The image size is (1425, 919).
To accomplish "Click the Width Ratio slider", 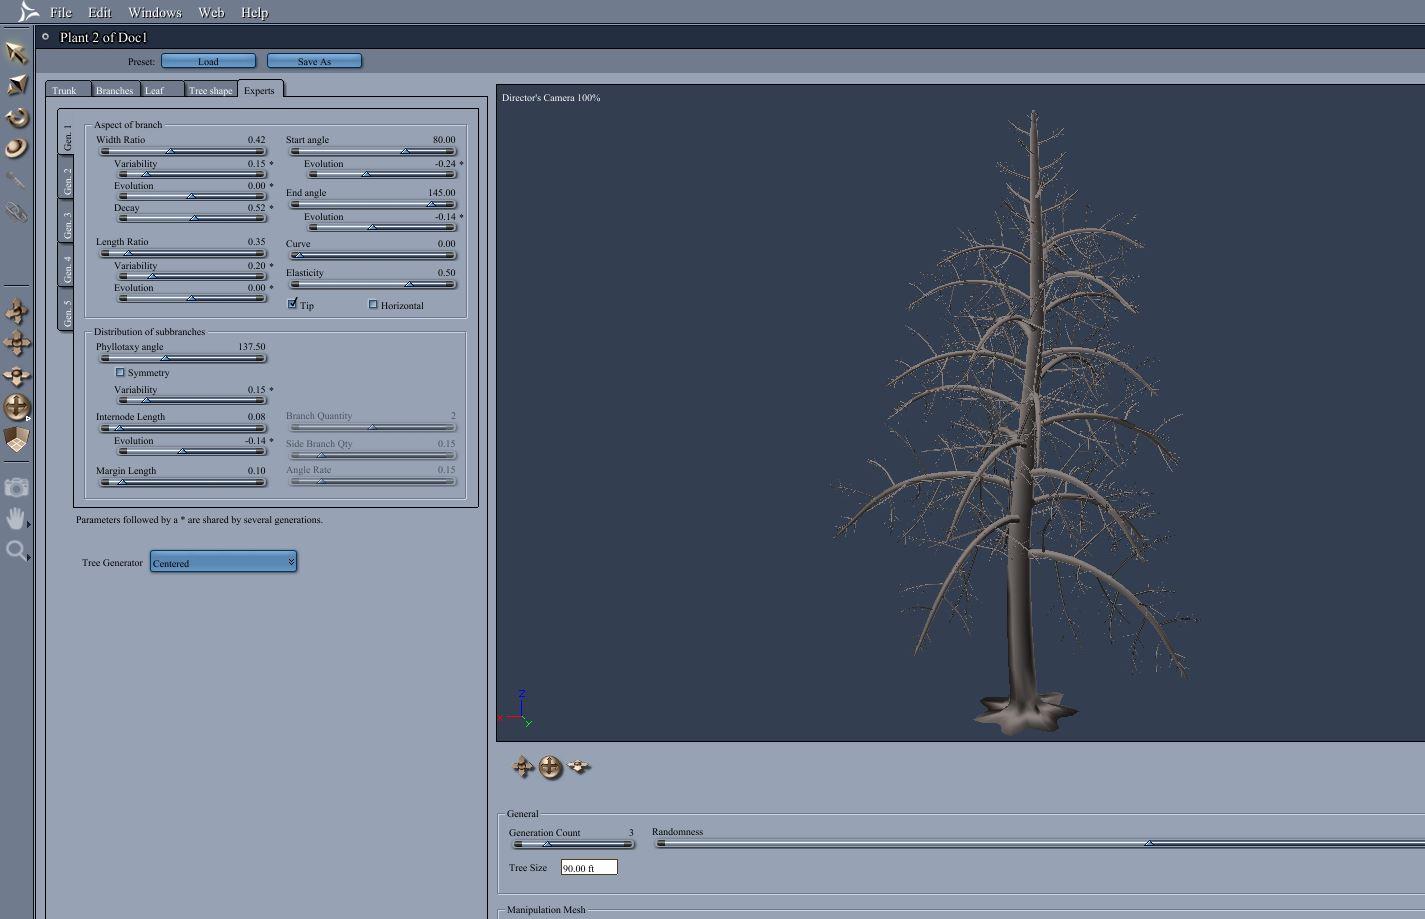I will tap(183, 151).
